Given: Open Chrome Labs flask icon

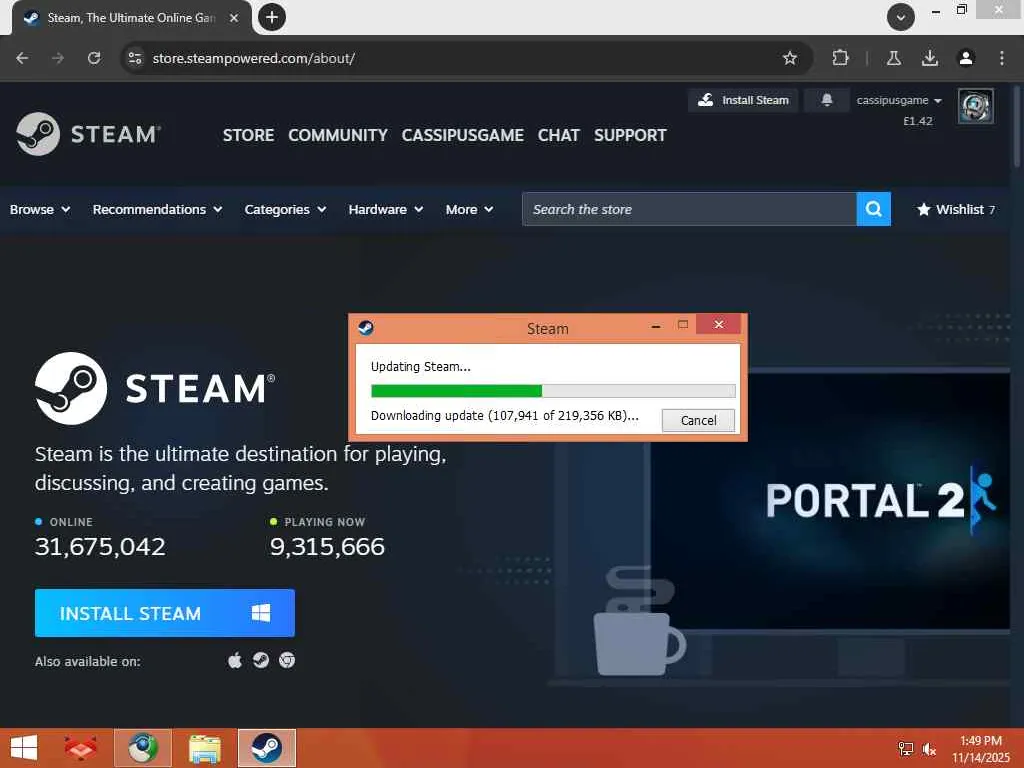Looking at the screenshot, I should (x=894, y=58).
